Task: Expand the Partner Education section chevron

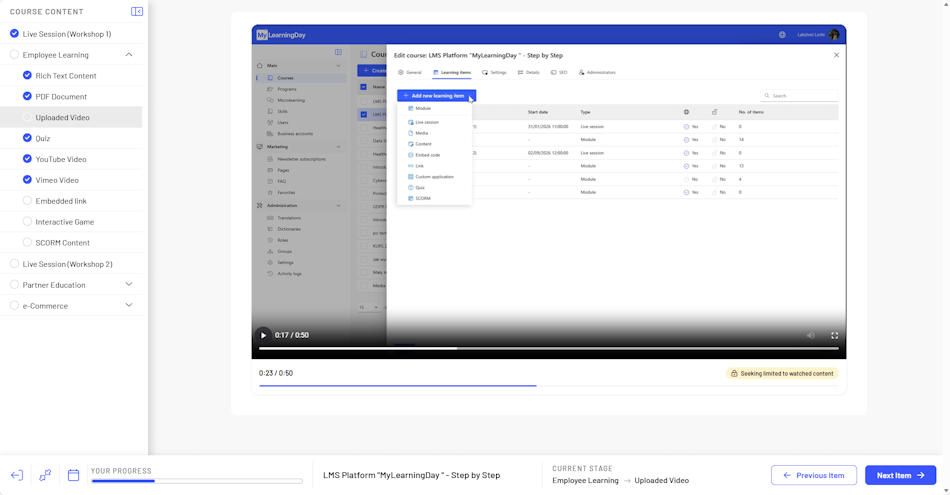Action: point(129,284)
